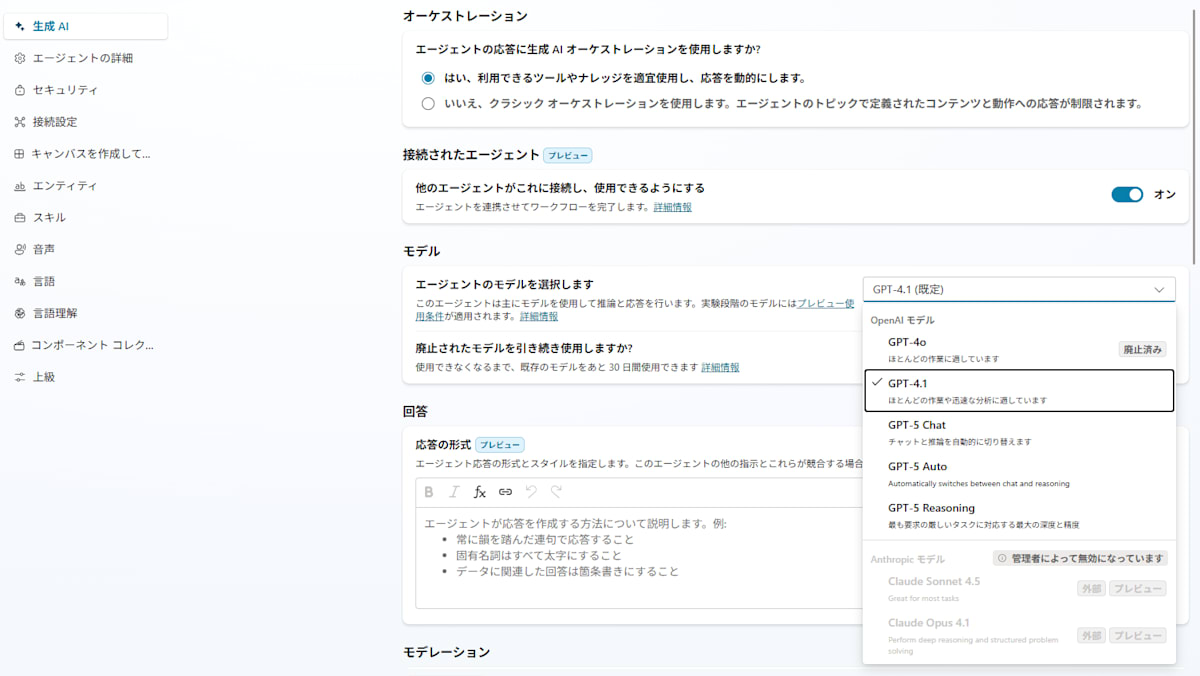Click the voice icon beside 音声
The width and height of the screenshot is (1200, 676).
pyautogui.click(x=20, y=249)
